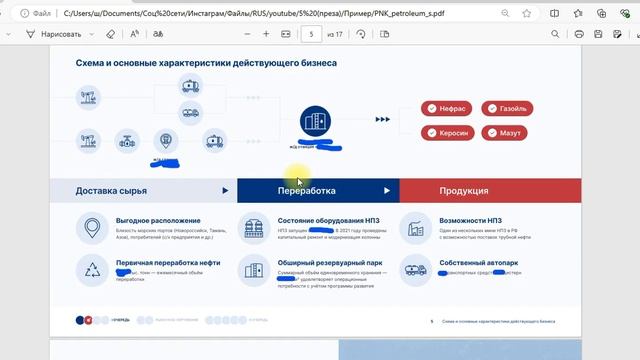Open PDF search with magnifier icon
The image size is (640, 360).
click(555, 34)
